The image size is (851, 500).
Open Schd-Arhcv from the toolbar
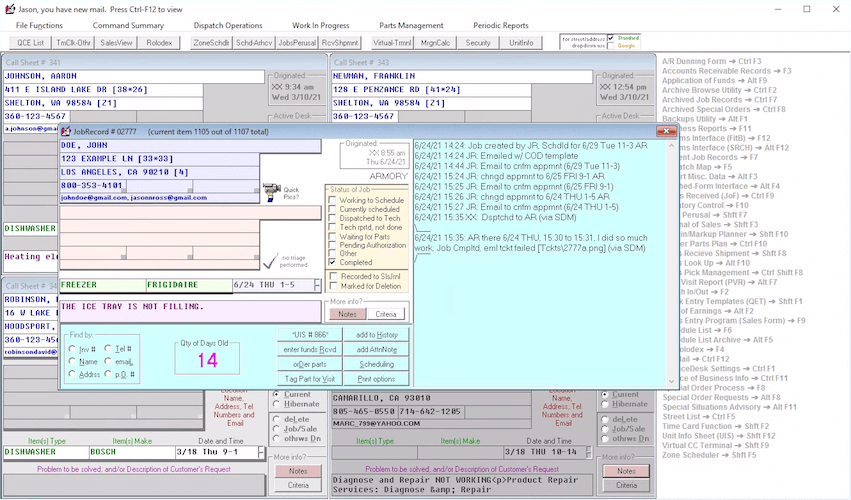254,43
